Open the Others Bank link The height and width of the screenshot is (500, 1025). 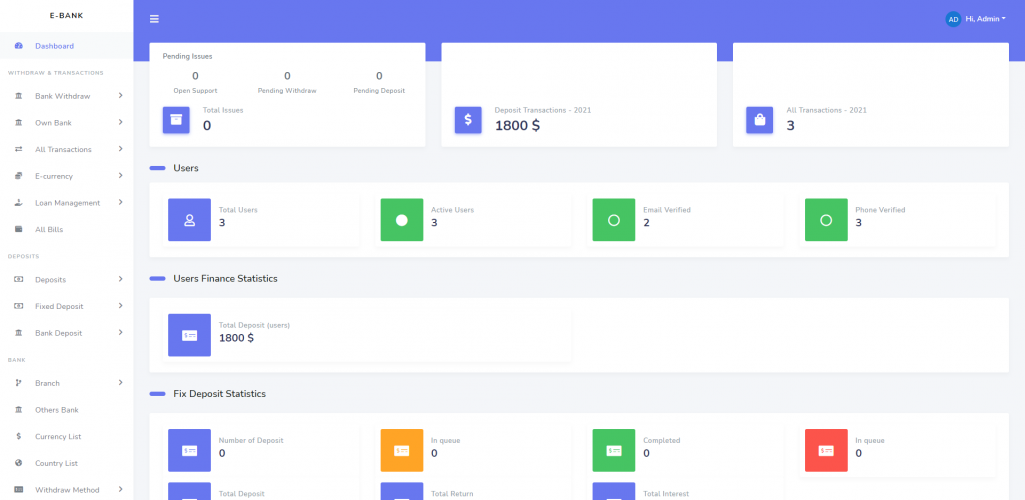[56, 410]
